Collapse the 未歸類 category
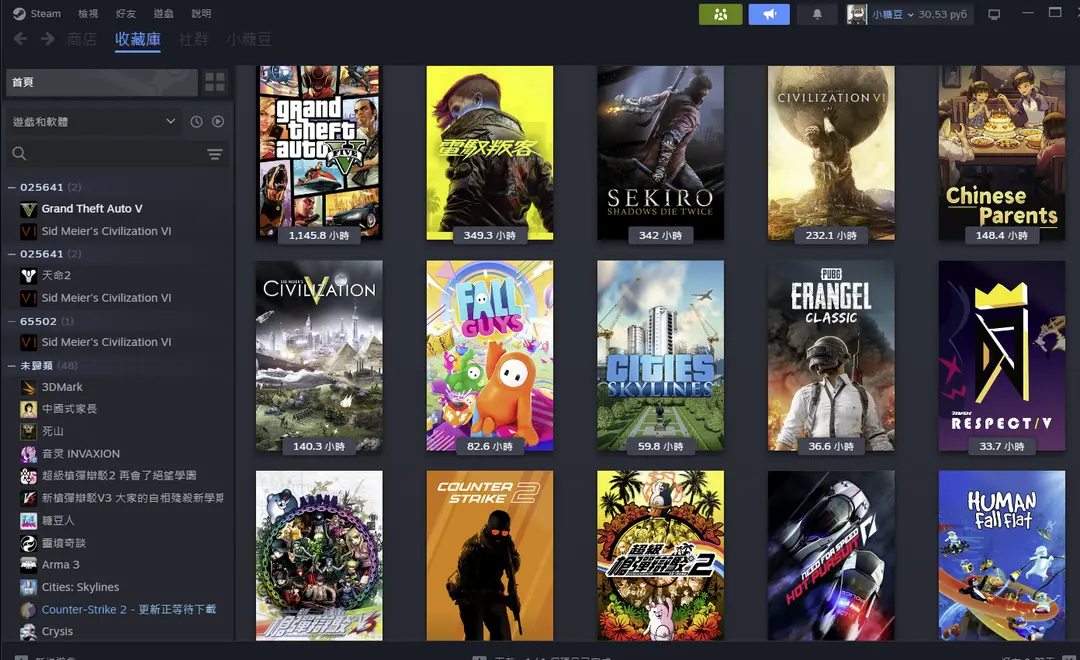 (12, 366)
